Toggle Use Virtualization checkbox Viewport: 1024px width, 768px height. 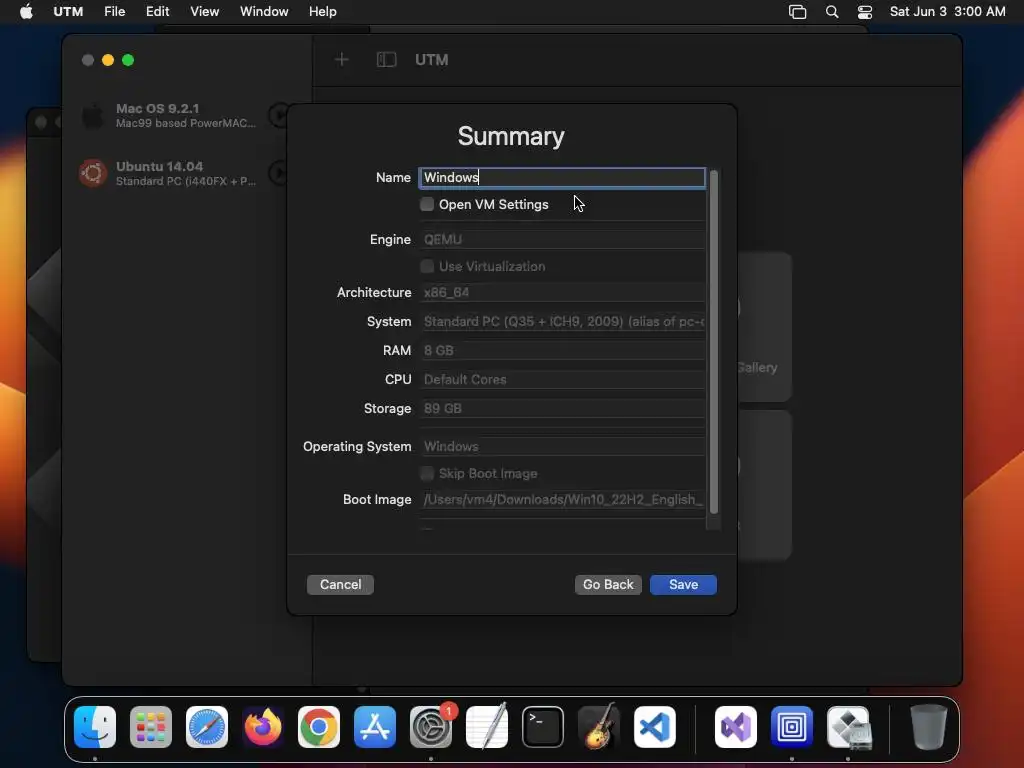pos(426,266)
